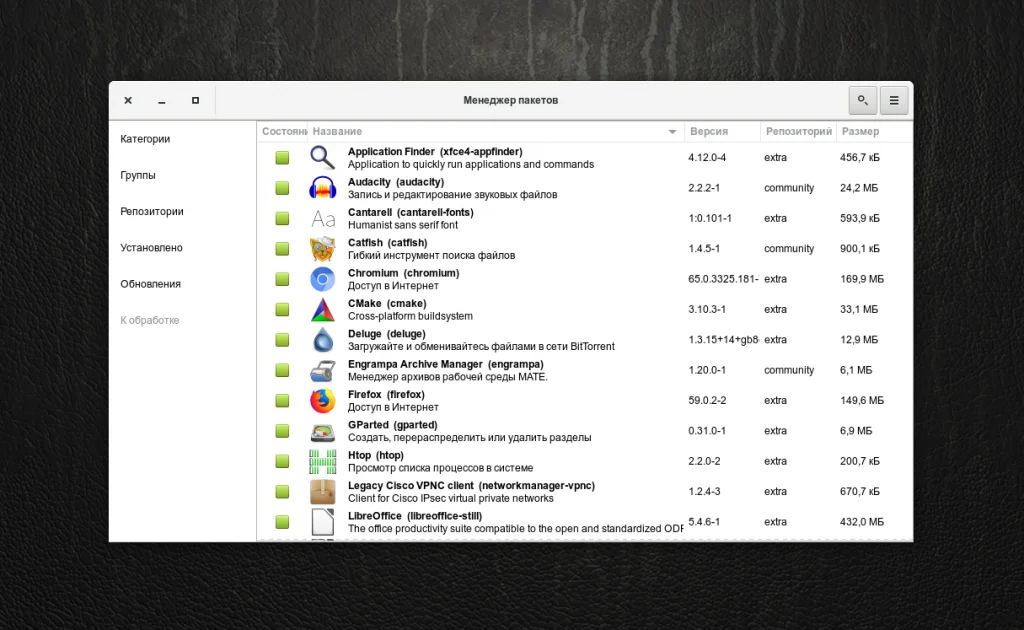
Task: Select the Chromium (chromium) package name
Action: (404, 273)
